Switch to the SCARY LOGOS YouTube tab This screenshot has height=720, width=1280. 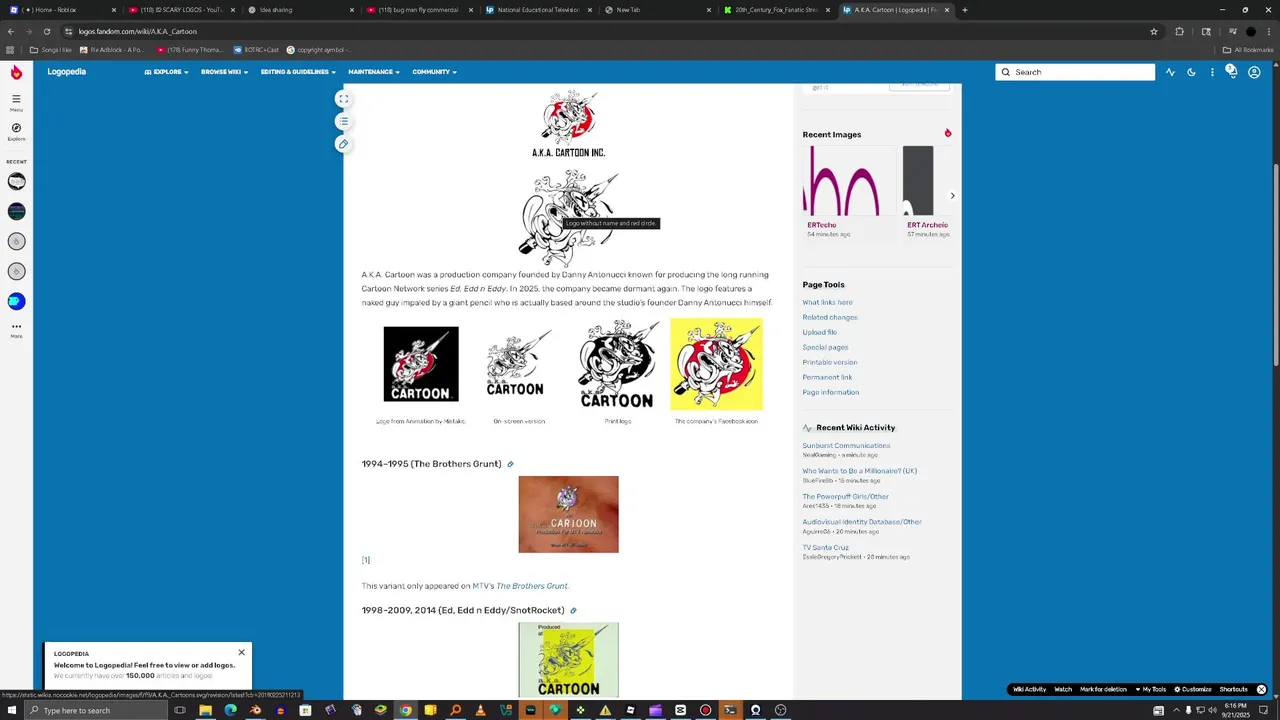[x=180, y=10]
